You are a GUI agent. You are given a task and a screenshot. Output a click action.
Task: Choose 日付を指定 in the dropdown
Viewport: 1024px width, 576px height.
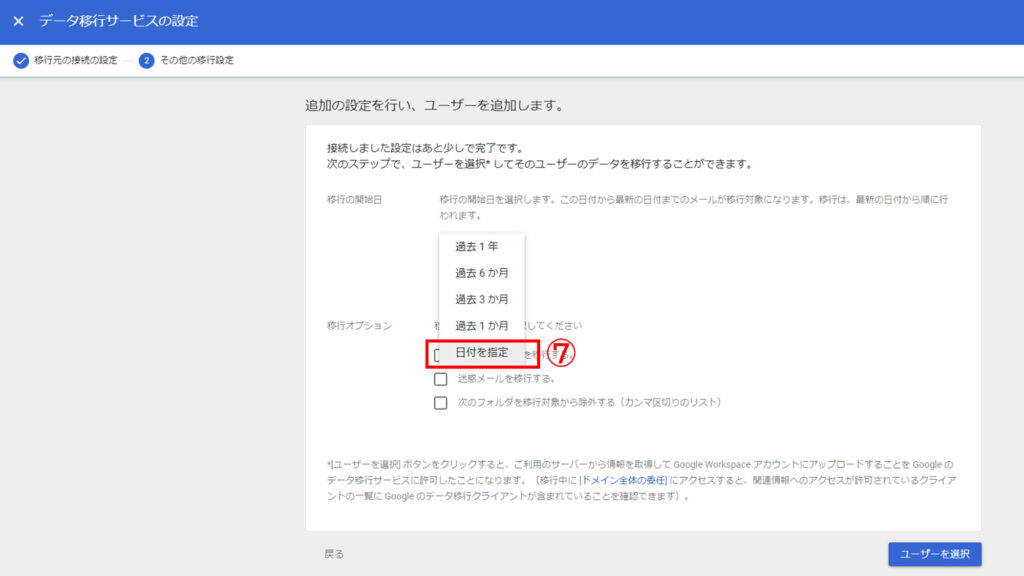[481, 353]
